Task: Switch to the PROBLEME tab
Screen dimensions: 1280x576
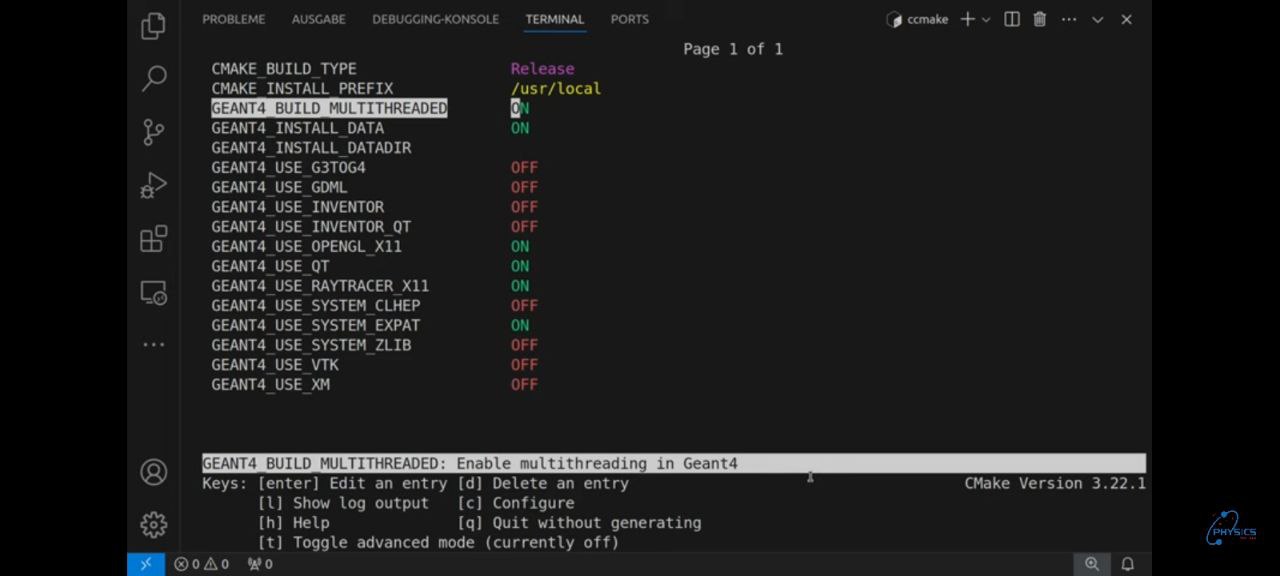Action: click(233, 19)
